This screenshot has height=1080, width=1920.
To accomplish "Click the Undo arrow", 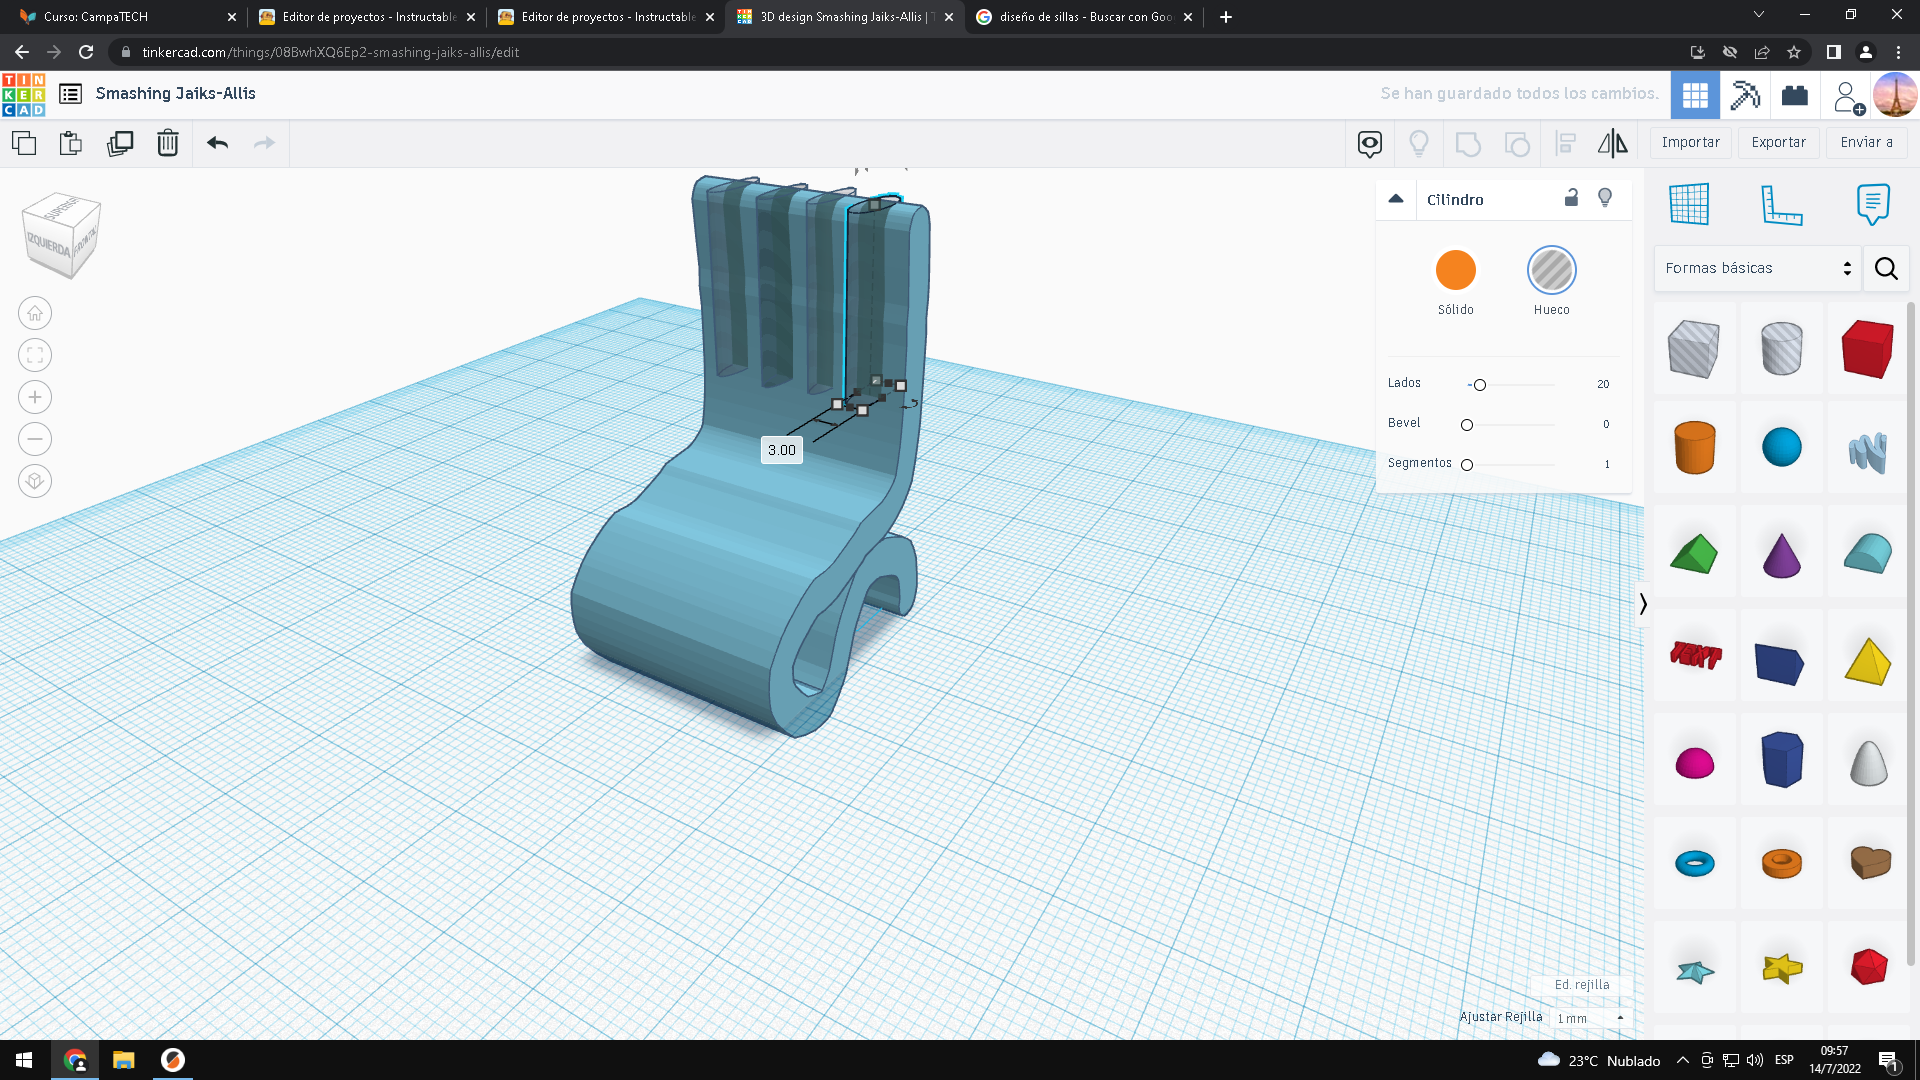I will 217,143.
